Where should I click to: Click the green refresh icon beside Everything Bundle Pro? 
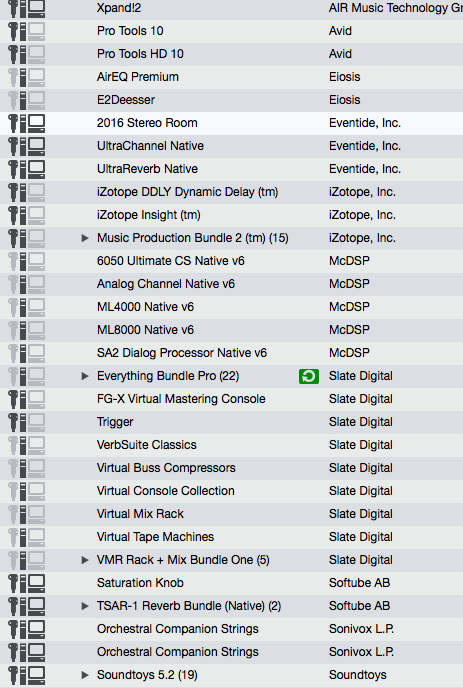pos(309,376)
